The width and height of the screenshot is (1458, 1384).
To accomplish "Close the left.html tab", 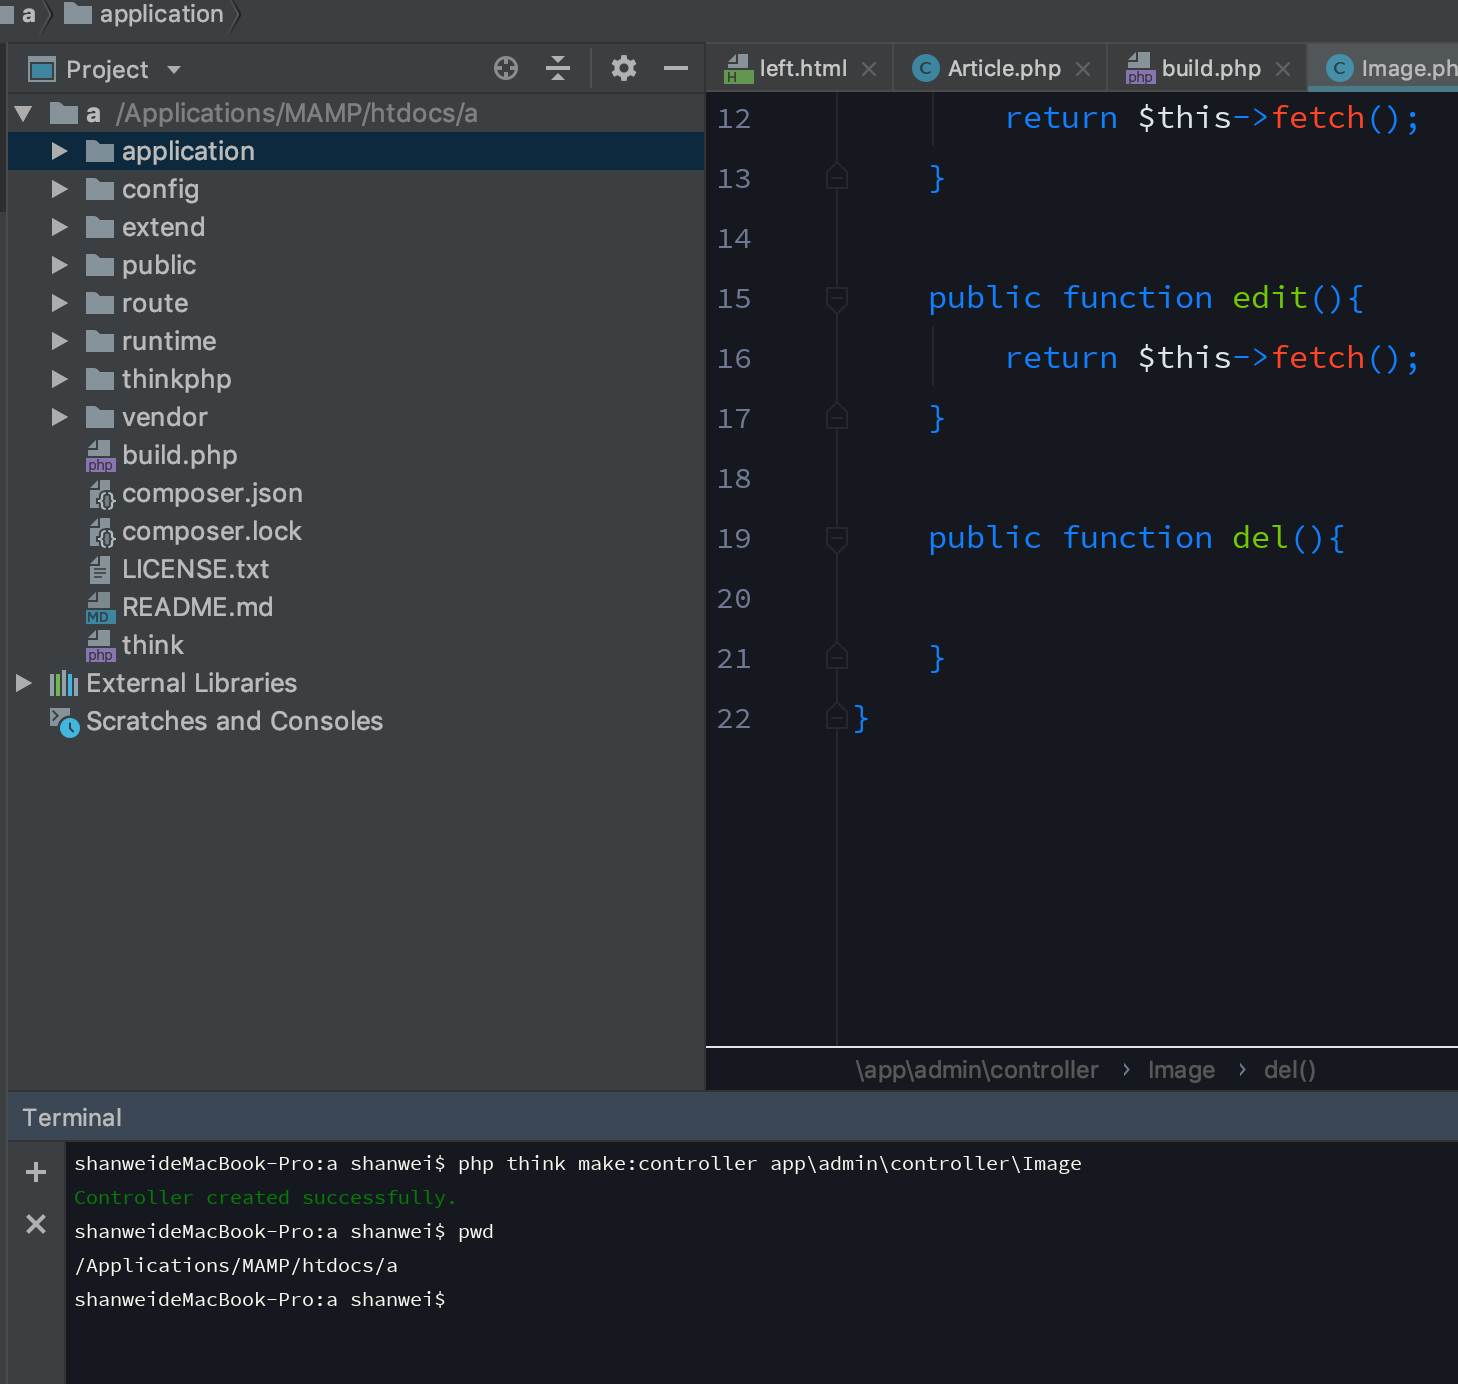I will tap(869, 69).
